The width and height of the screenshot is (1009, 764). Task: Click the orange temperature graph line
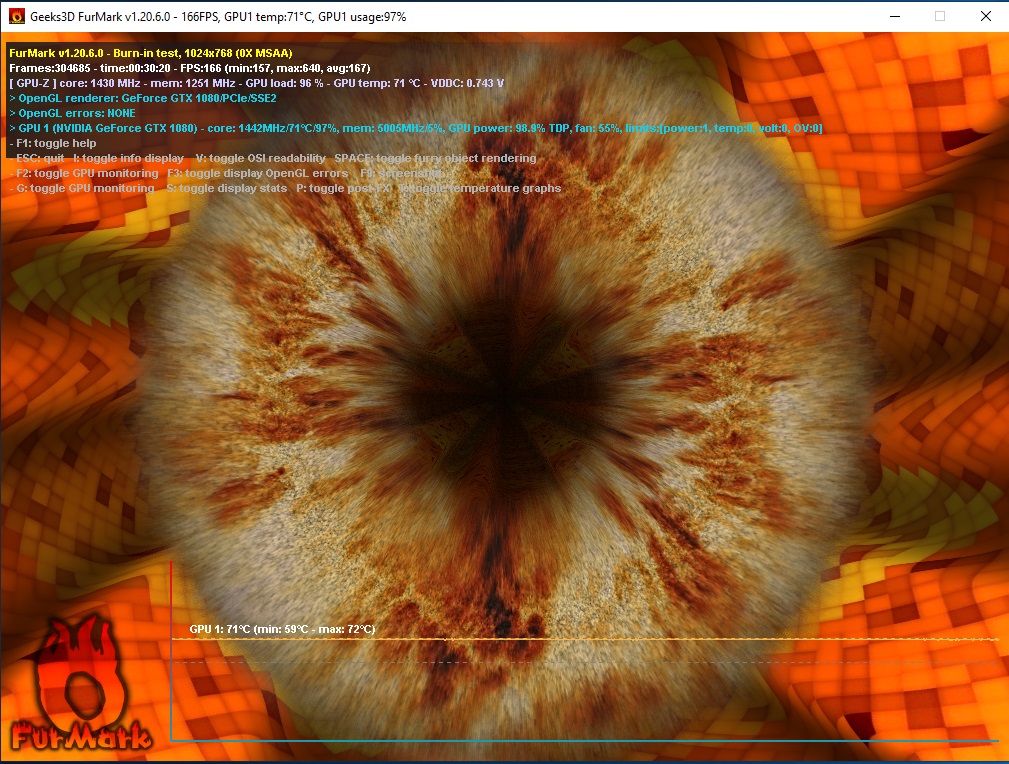point(700,639)
